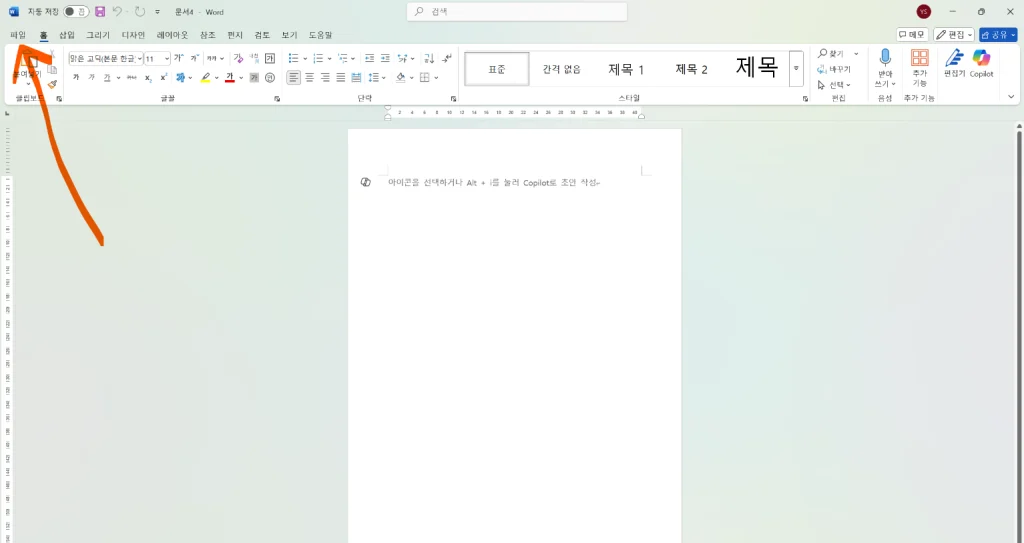The image size is (1024, 543).
Task: Click the Replace (바꾸기) button
Action: [834, 69]
